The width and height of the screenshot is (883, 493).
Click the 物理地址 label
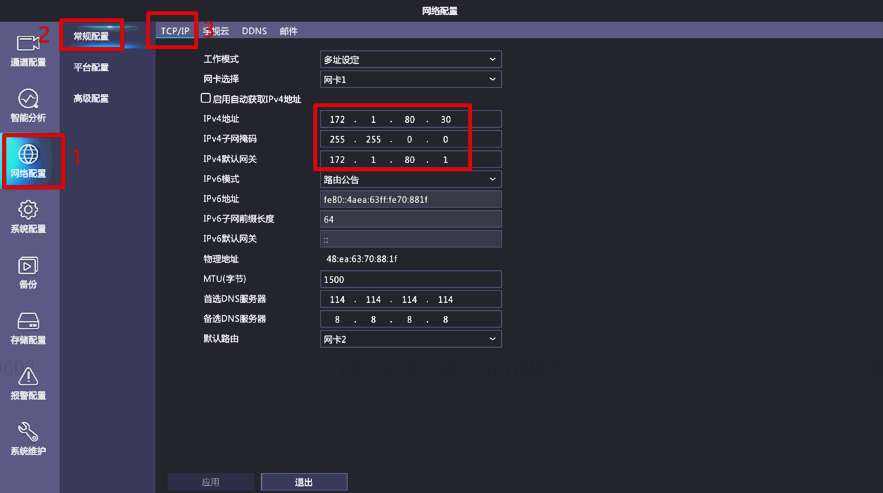point(221,259)
